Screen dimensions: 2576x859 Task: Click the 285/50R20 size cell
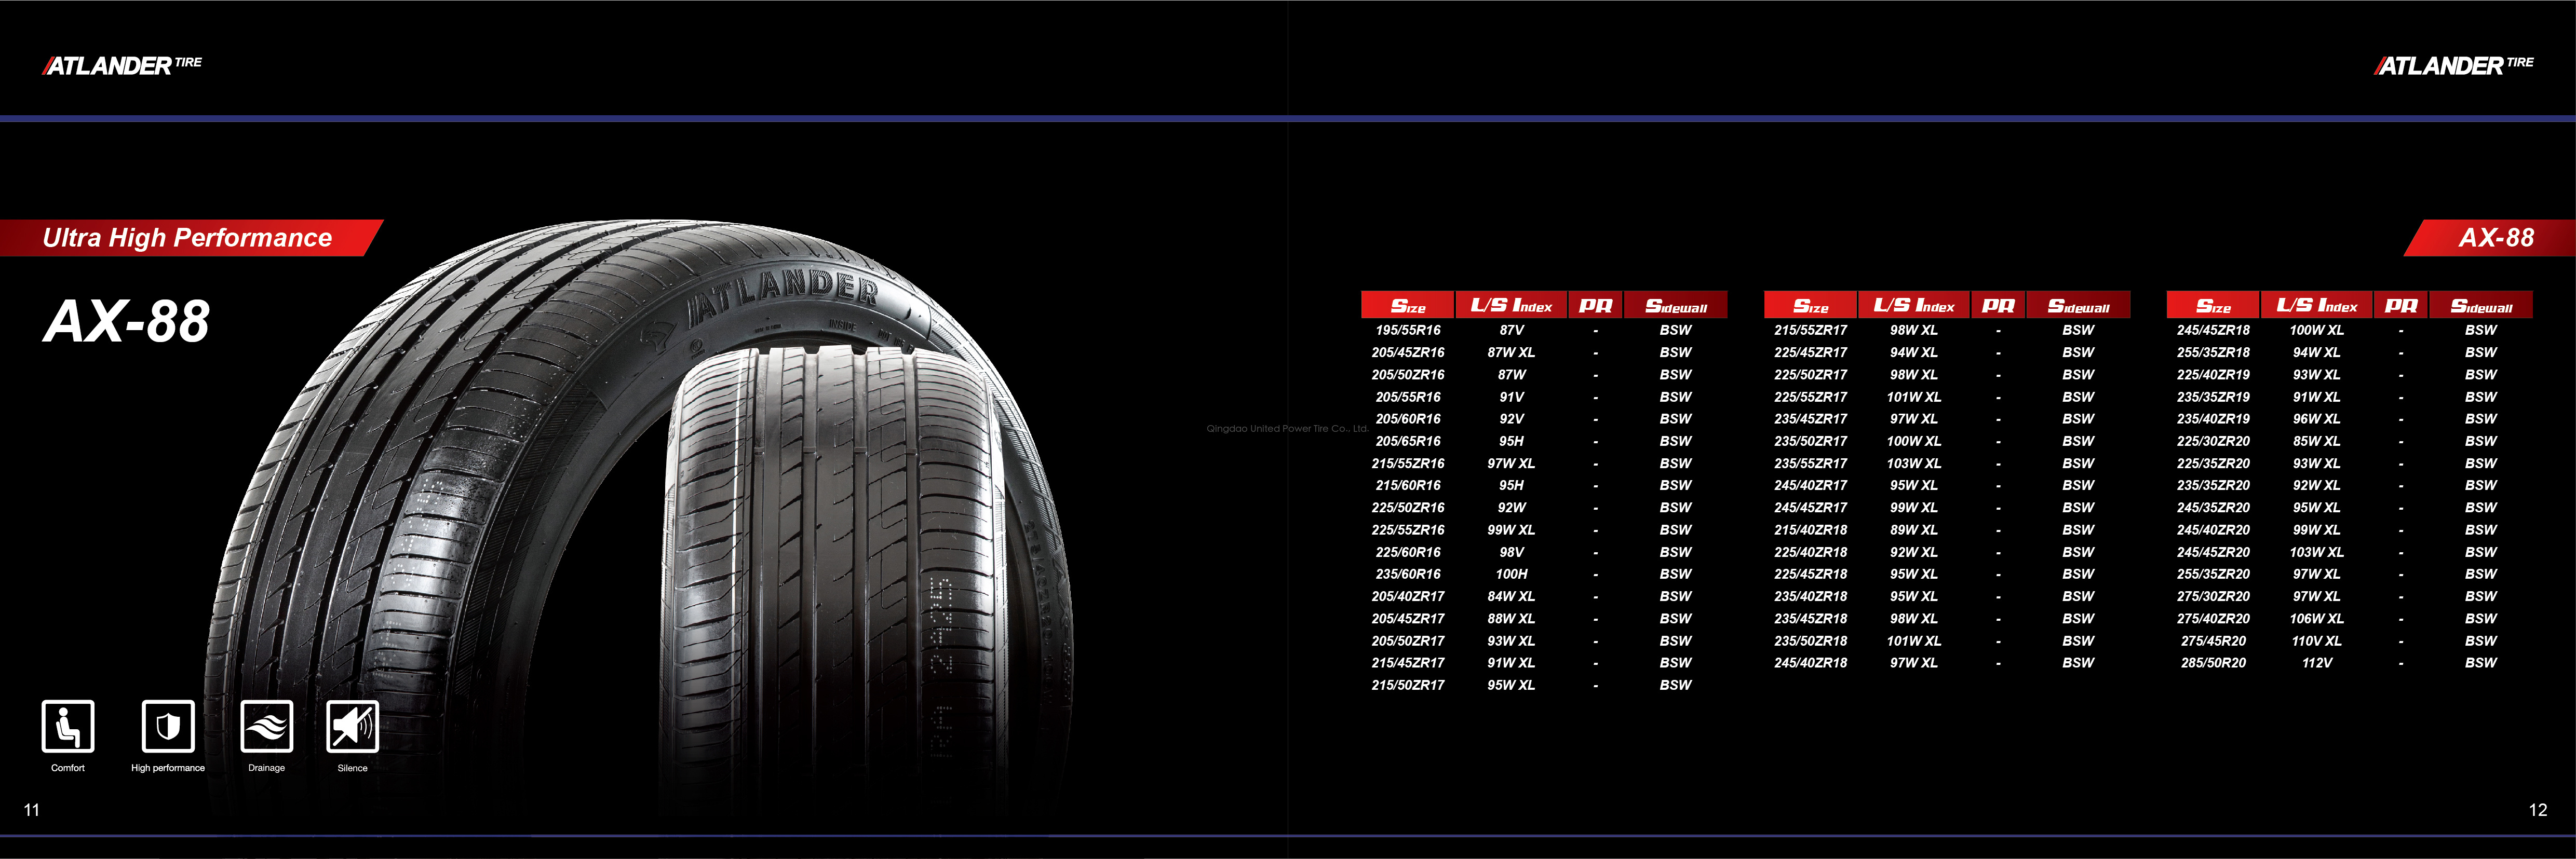click(2213, 663)
